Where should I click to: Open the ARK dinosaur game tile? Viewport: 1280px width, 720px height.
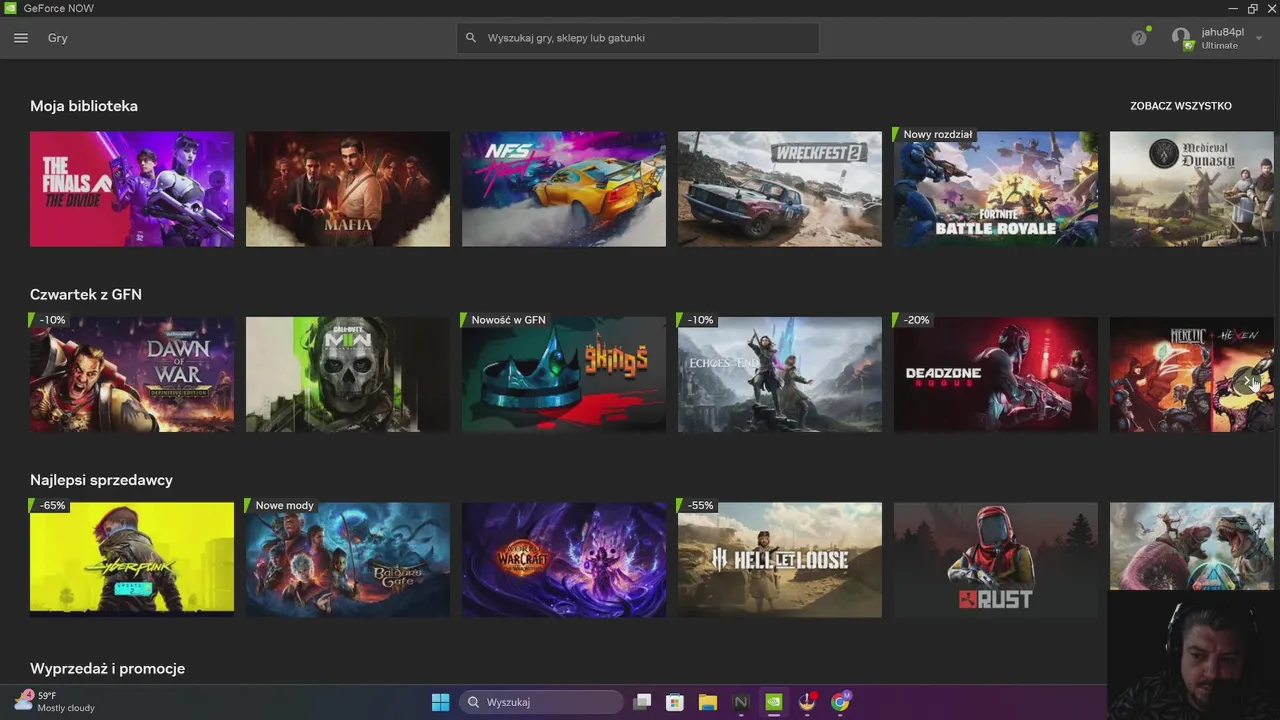point(1192,547)
